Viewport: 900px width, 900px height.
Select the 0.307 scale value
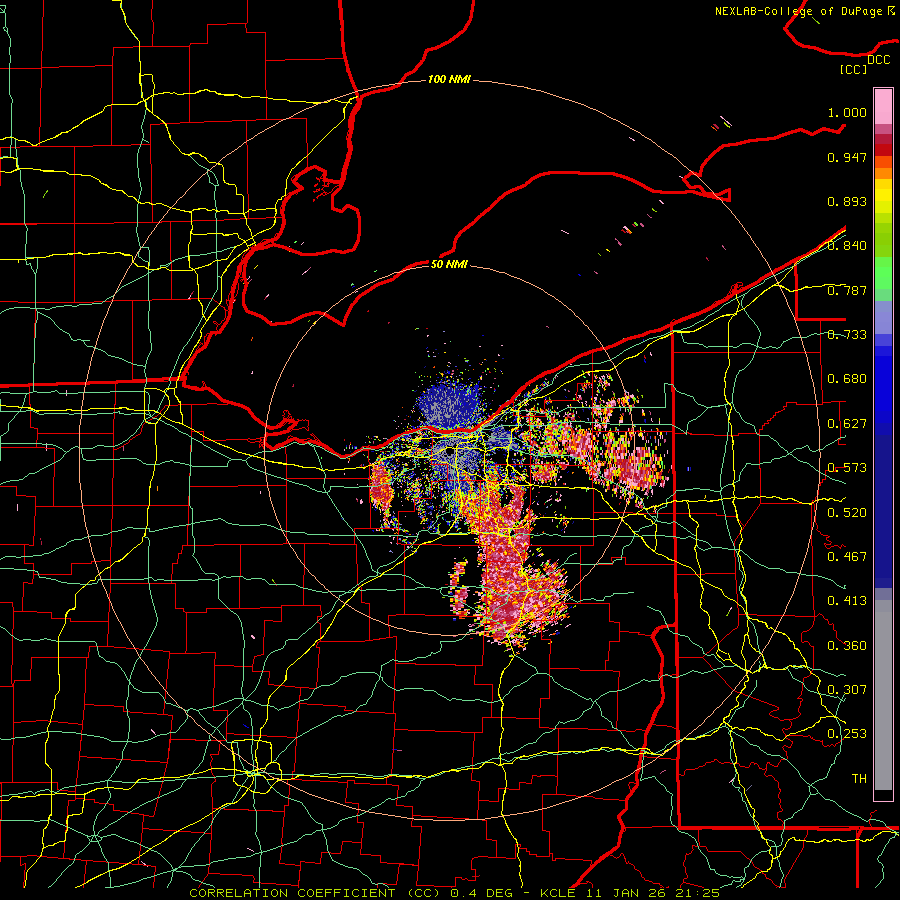[847, 690]
